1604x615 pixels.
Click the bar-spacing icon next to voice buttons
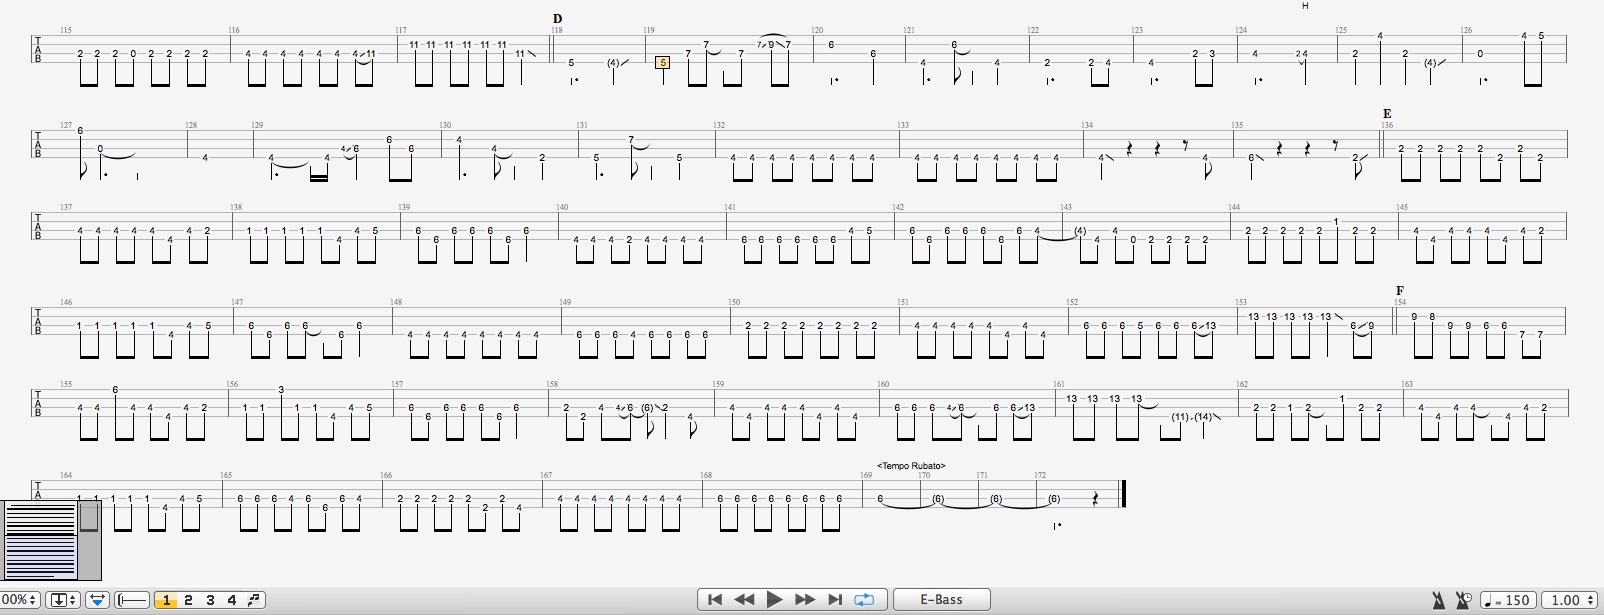[133, 600]
